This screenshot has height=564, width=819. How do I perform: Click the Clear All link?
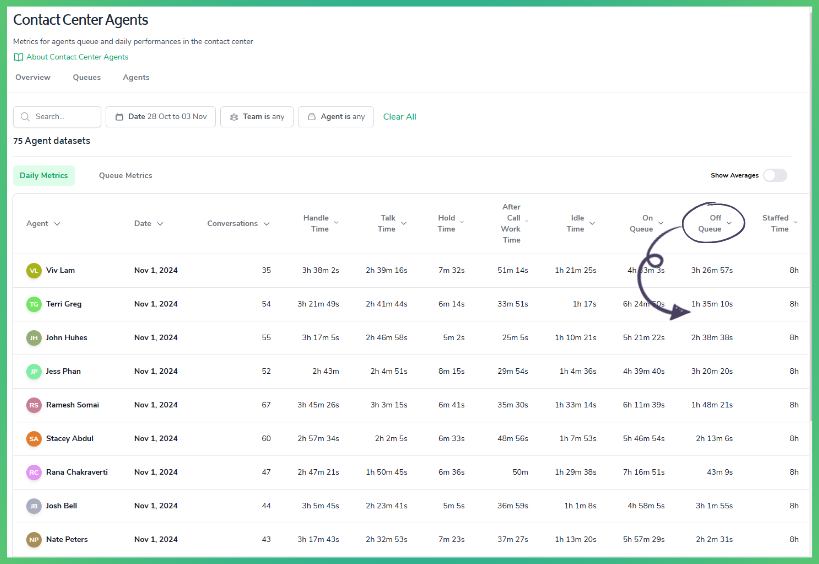400,117
